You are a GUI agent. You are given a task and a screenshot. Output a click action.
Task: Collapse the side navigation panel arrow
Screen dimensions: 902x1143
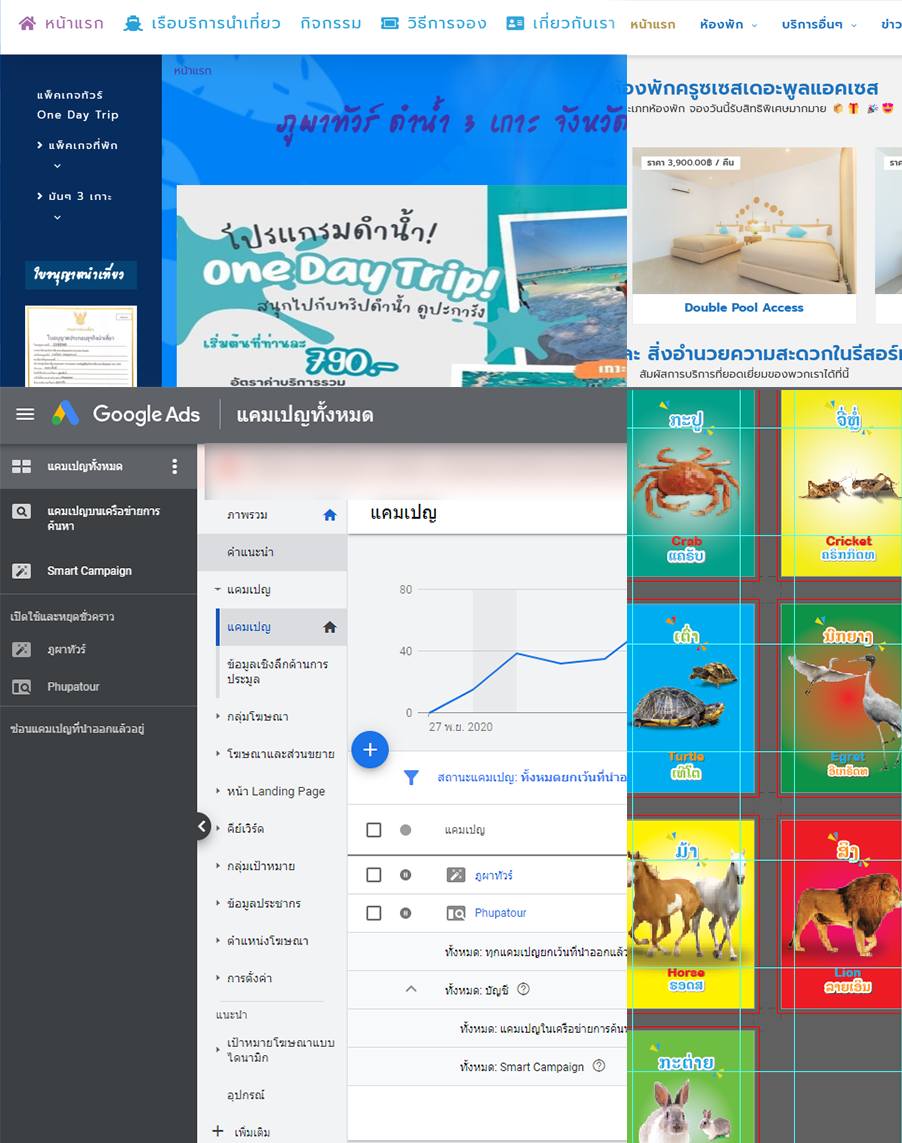pos(203,827)
